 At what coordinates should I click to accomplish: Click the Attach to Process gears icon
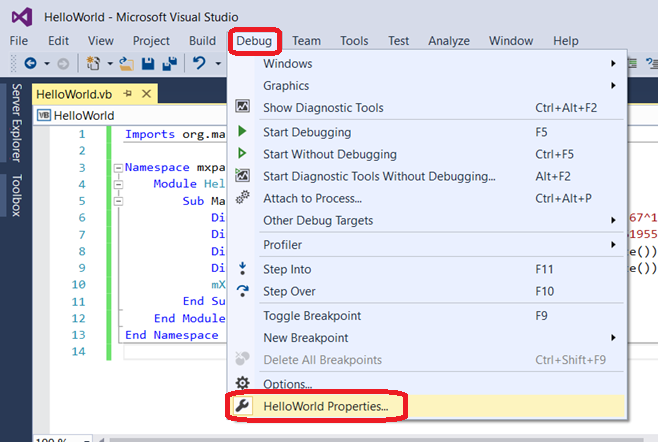click(x=243, y=197)
